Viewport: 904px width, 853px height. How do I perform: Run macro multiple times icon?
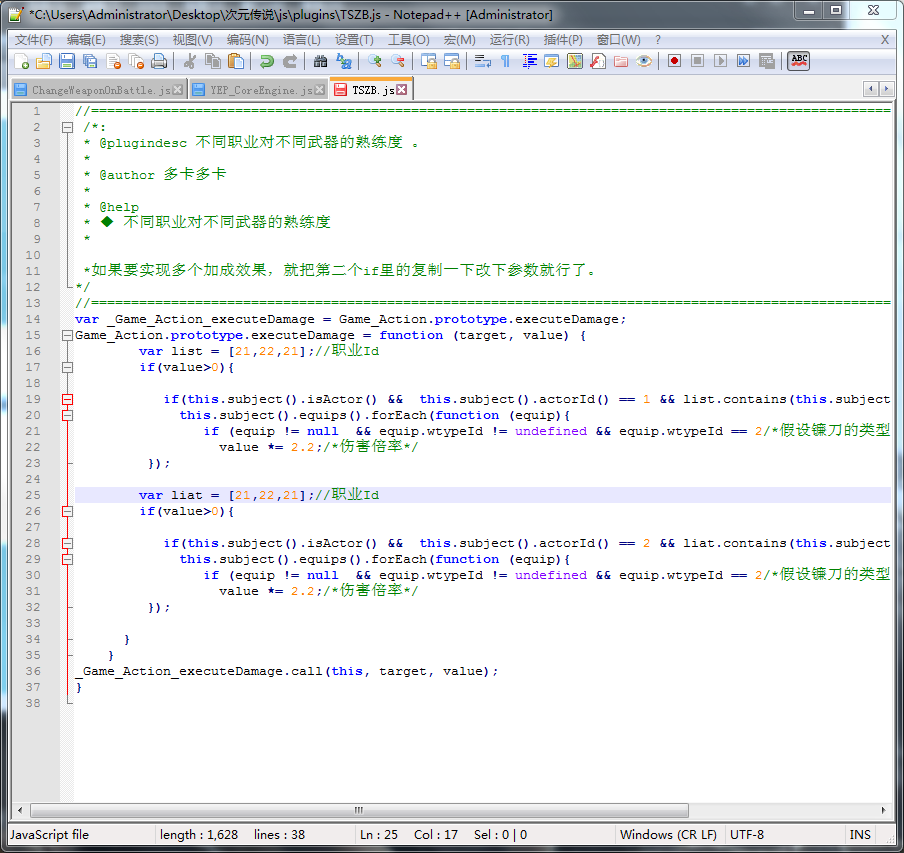743,61
